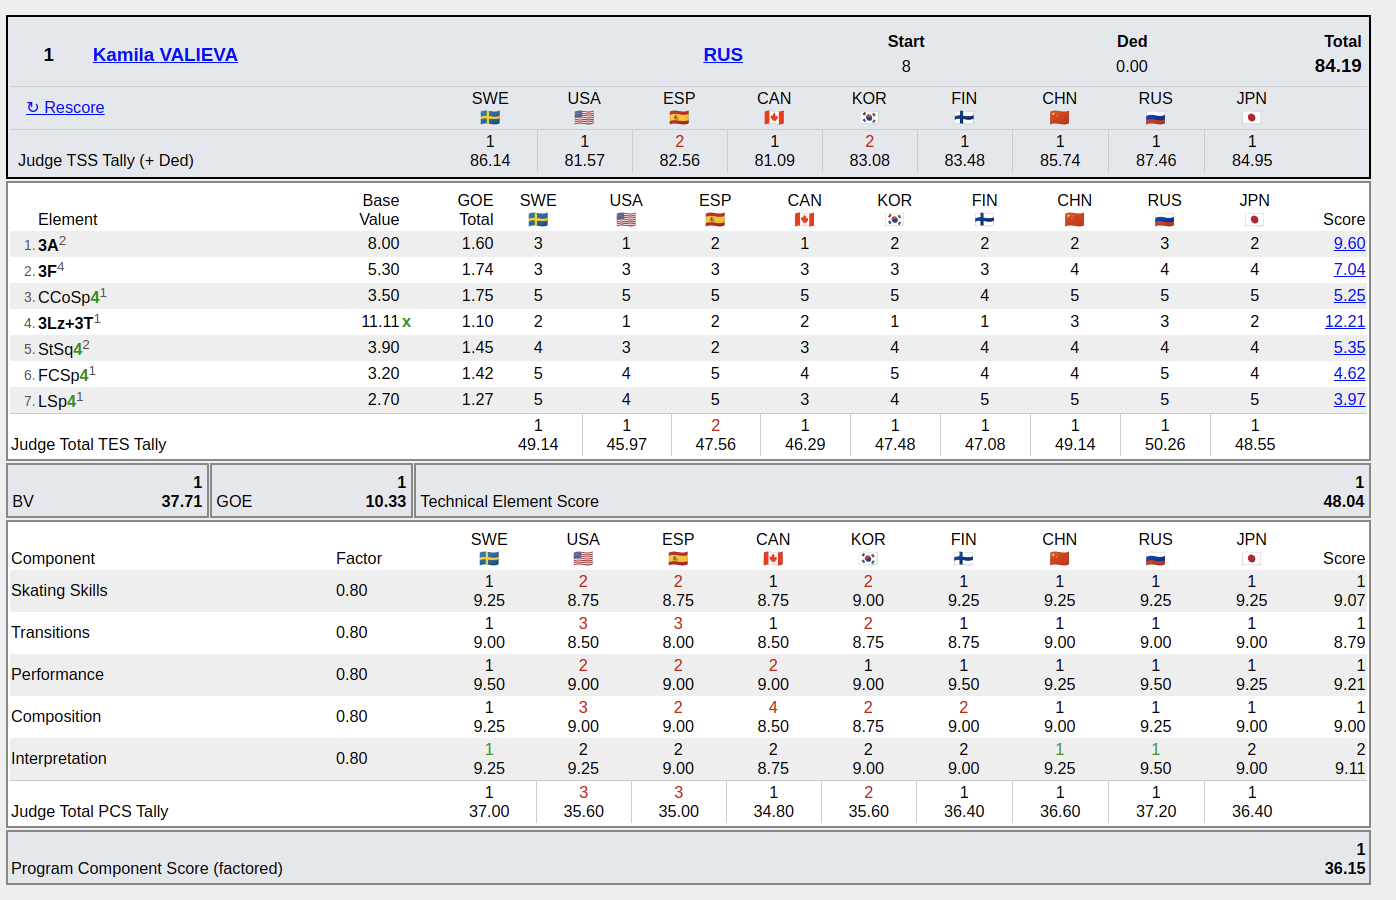The height and width of the screenshot is (900, 1396).
Task: Click the Korea flag in the components table
Action: pos(868,559)
